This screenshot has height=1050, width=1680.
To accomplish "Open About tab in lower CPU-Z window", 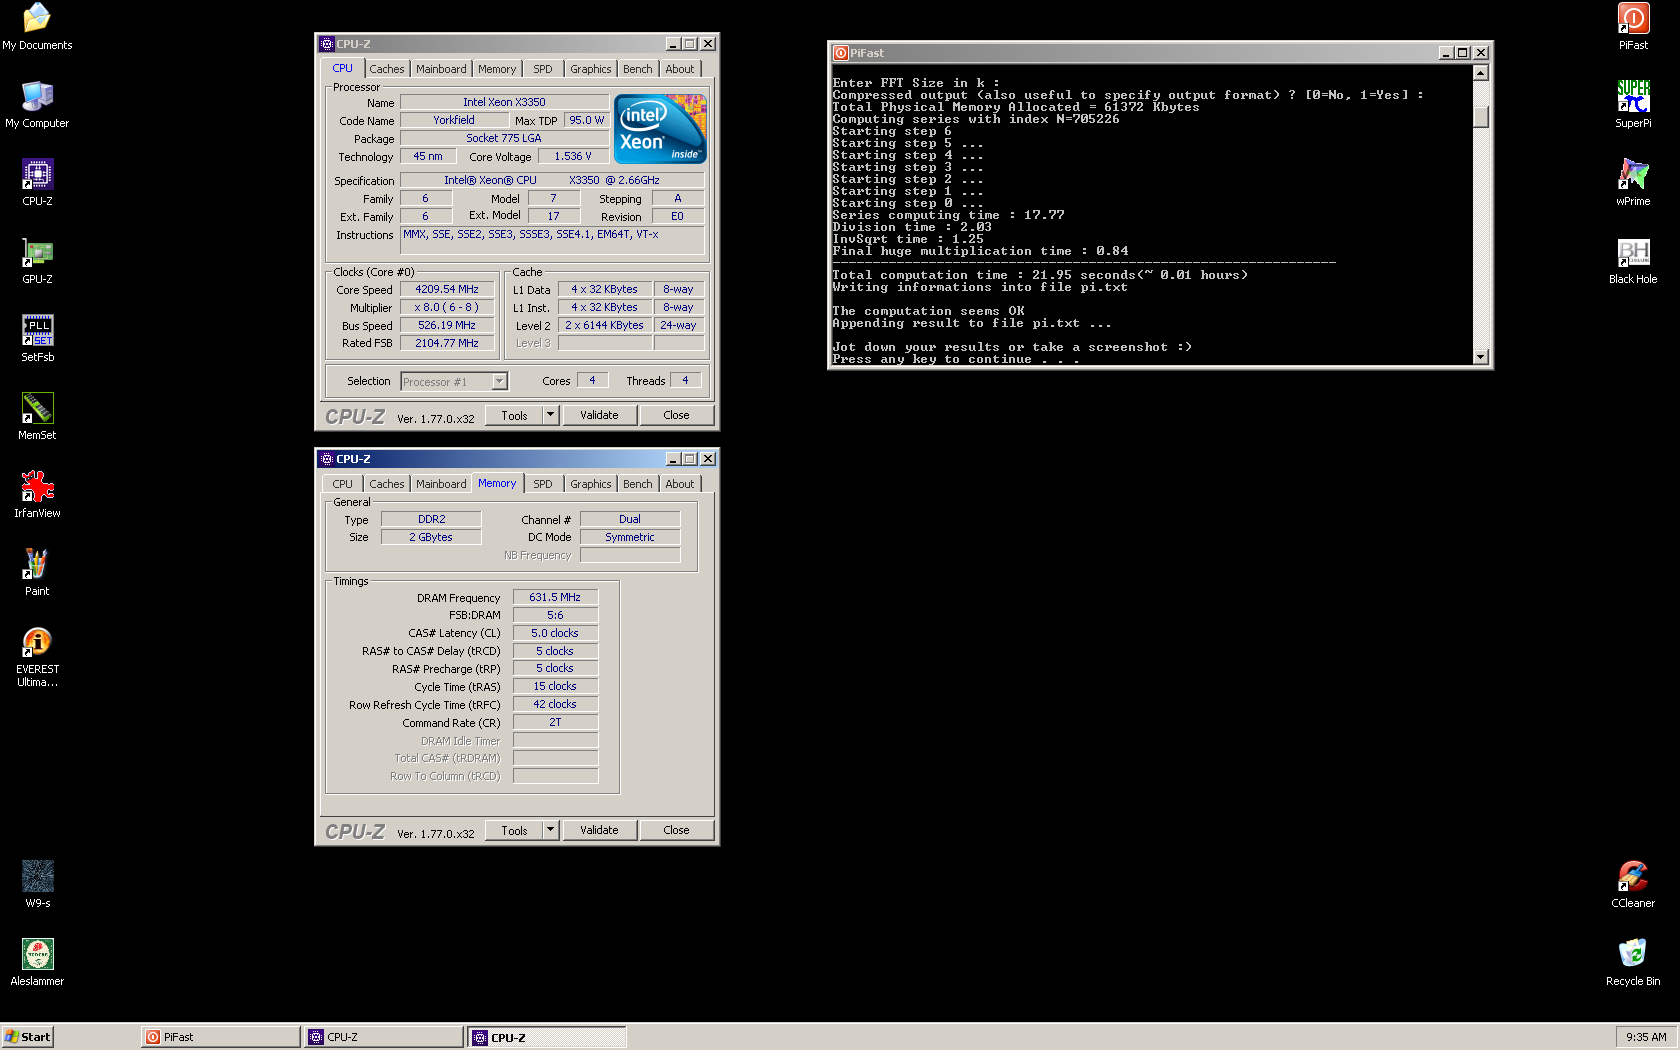I will [x=680, y=484].
